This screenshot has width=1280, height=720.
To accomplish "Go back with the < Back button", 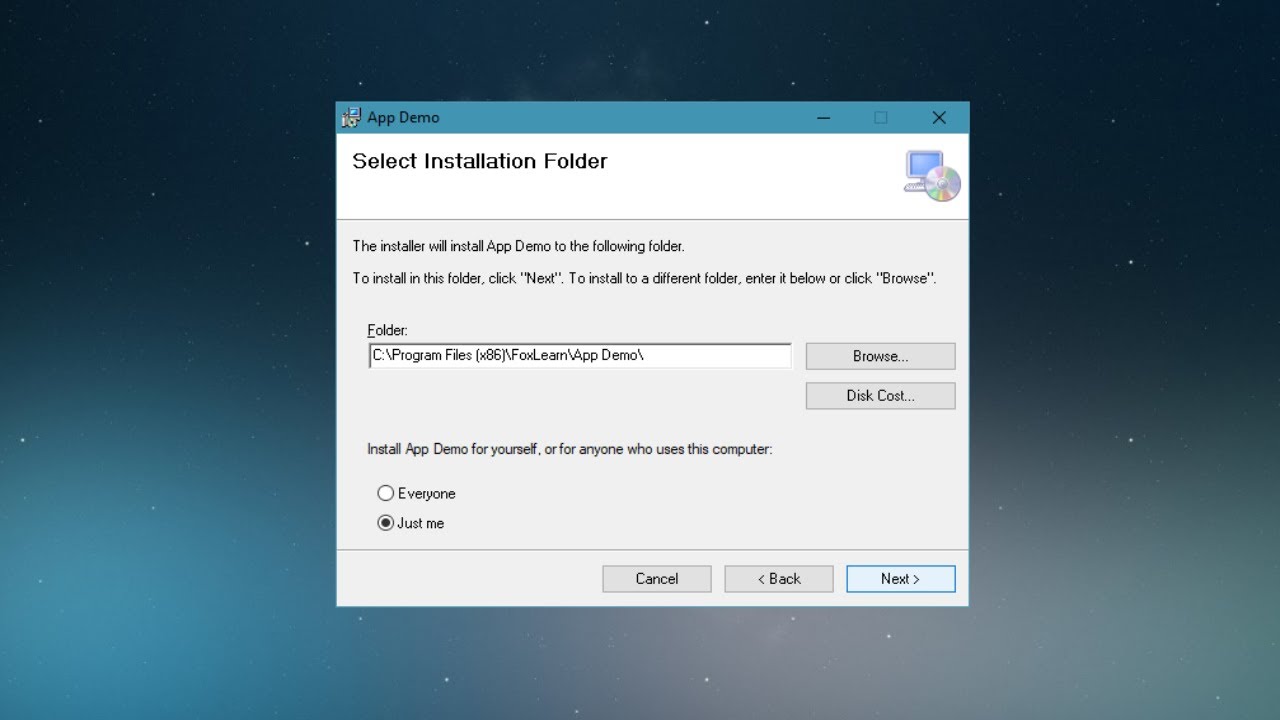I will point(779,579).
